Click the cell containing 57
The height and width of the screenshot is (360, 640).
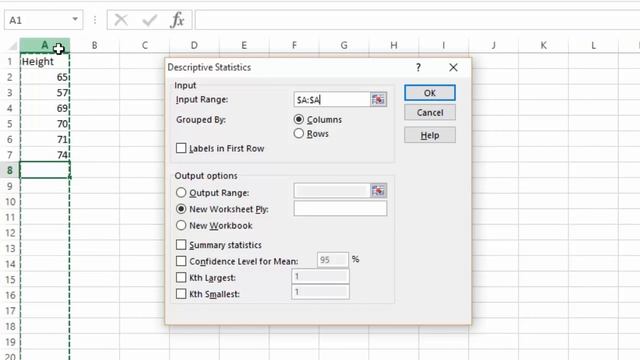coord(45,93)
